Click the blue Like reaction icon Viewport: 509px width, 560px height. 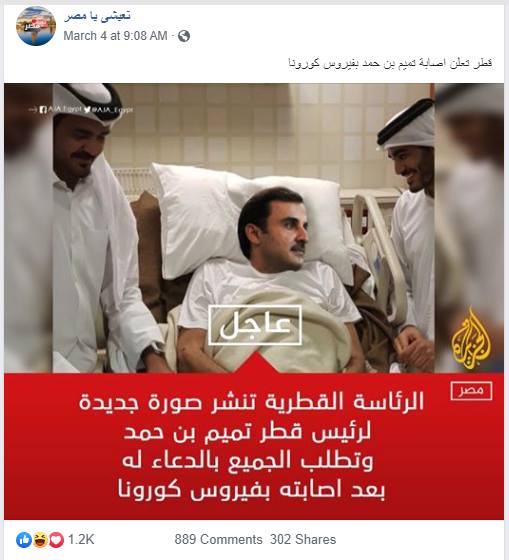pos(24,540)
